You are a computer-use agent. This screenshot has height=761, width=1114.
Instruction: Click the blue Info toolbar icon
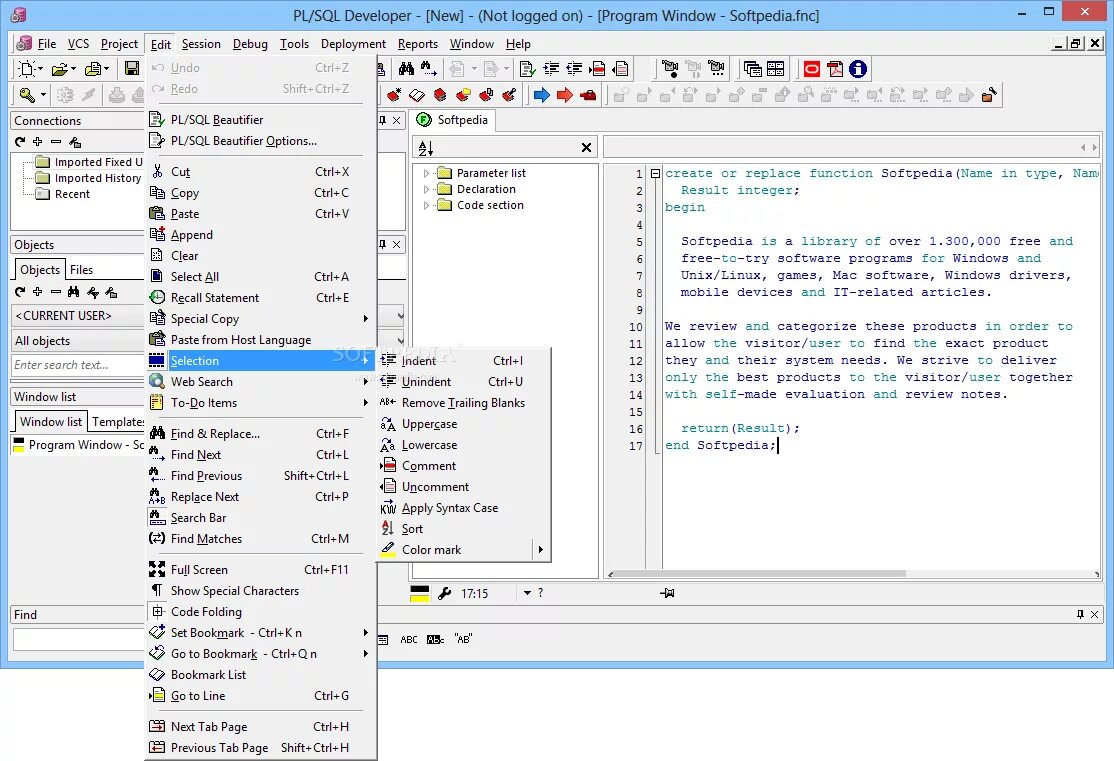(x=858, y=68)
